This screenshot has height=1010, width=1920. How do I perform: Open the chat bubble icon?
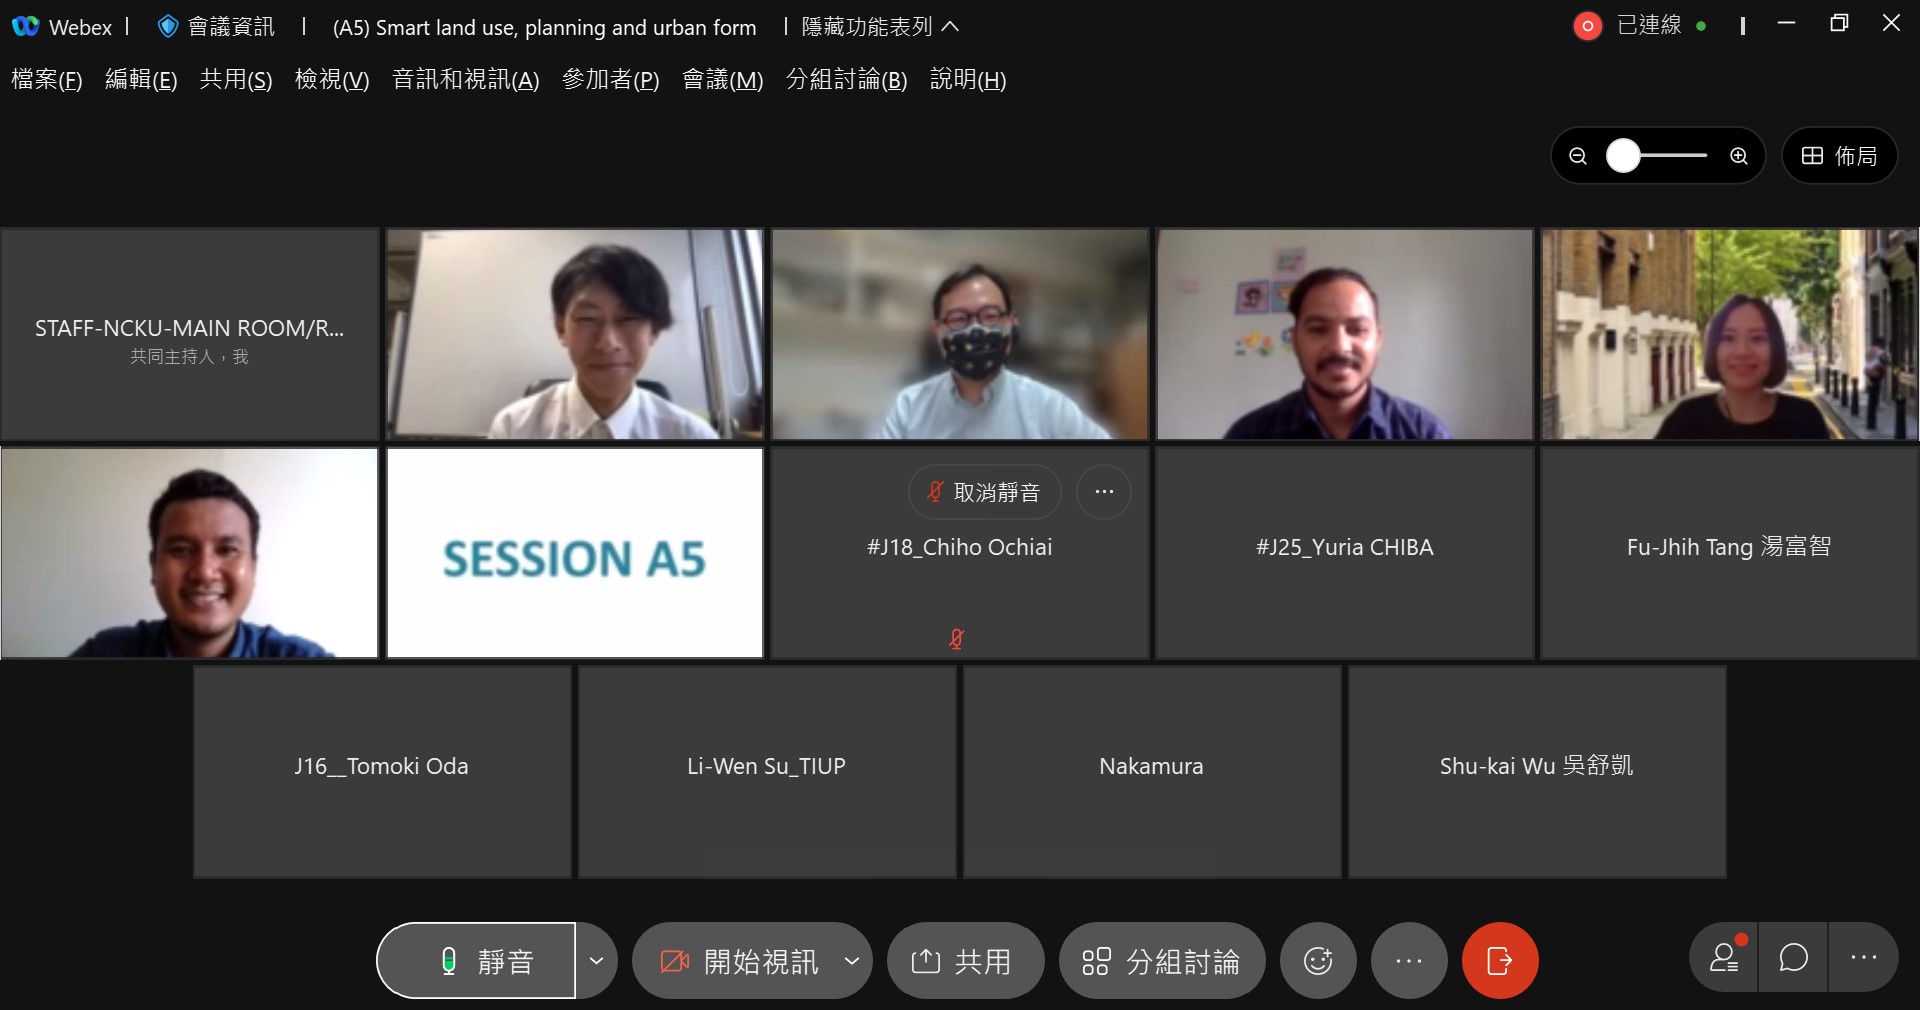pos(1794,958)
